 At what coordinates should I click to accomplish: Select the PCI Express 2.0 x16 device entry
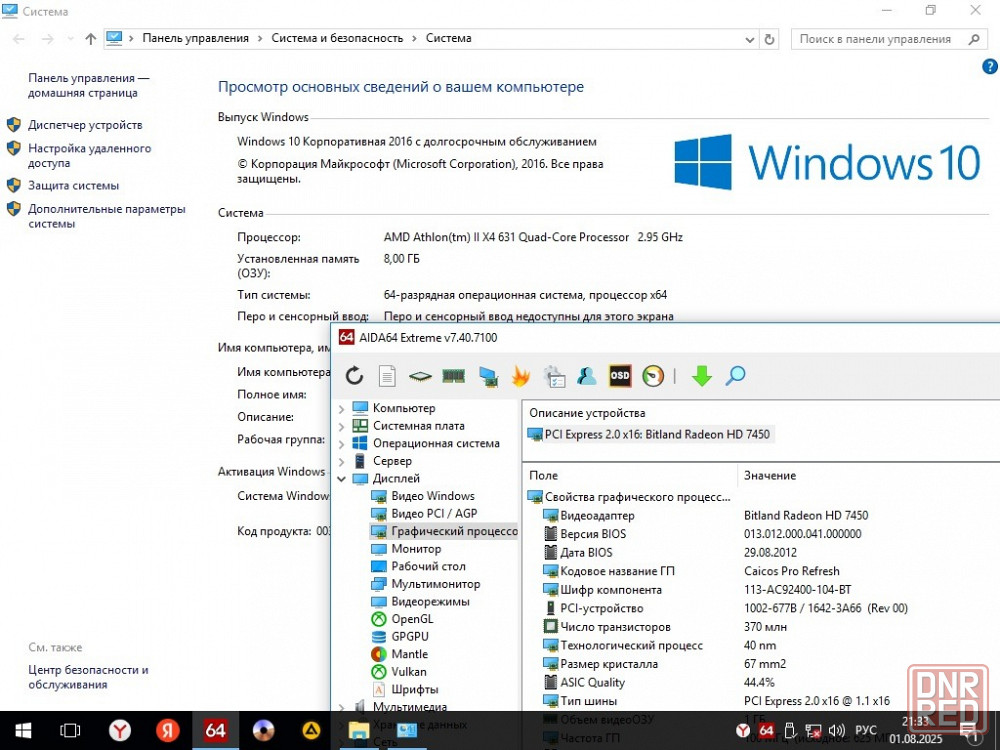click(649, 435)
